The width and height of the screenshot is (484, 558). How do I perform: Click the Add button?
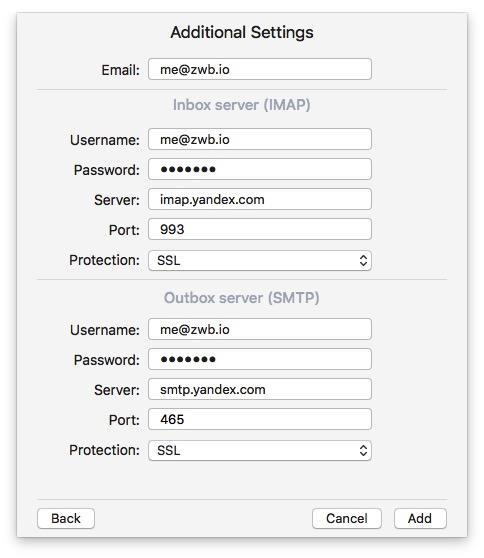[420, 518]
